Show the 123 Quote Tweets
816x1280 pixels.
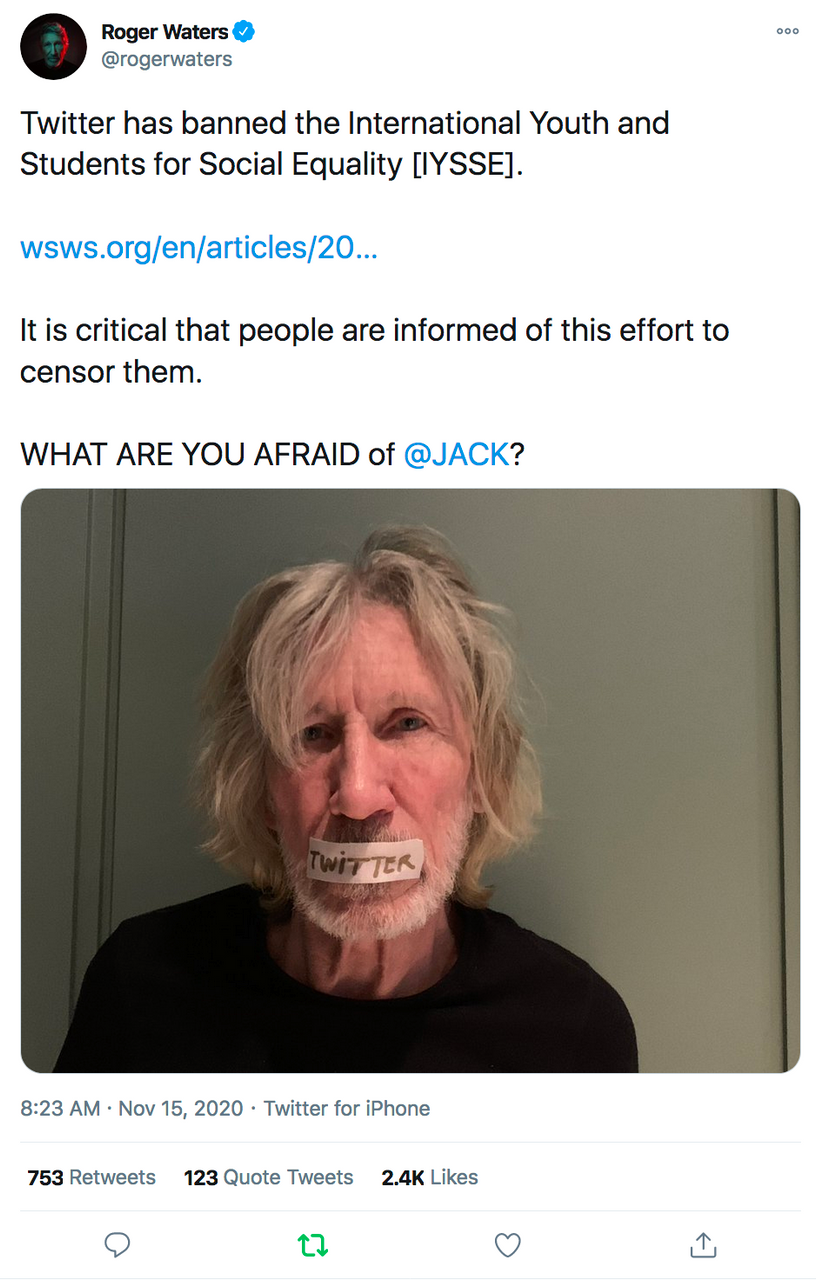click(268, 1177)
